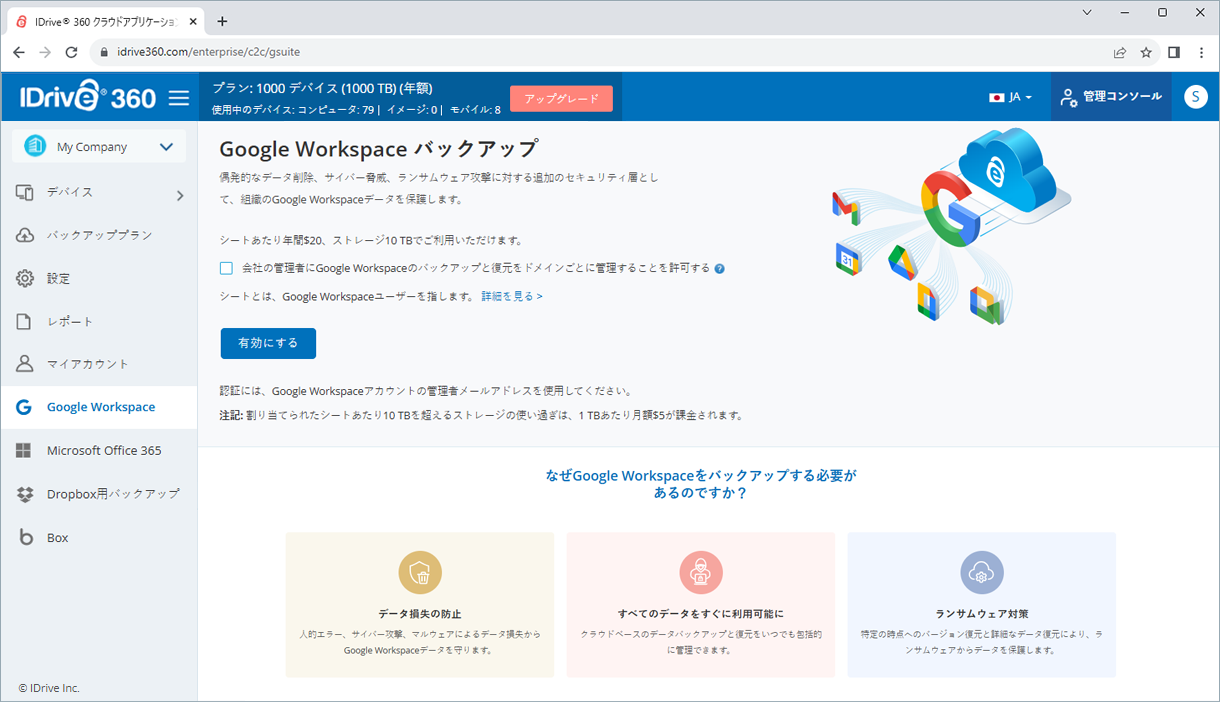Click the ランサムウェア対策 card

coord(982,605)
